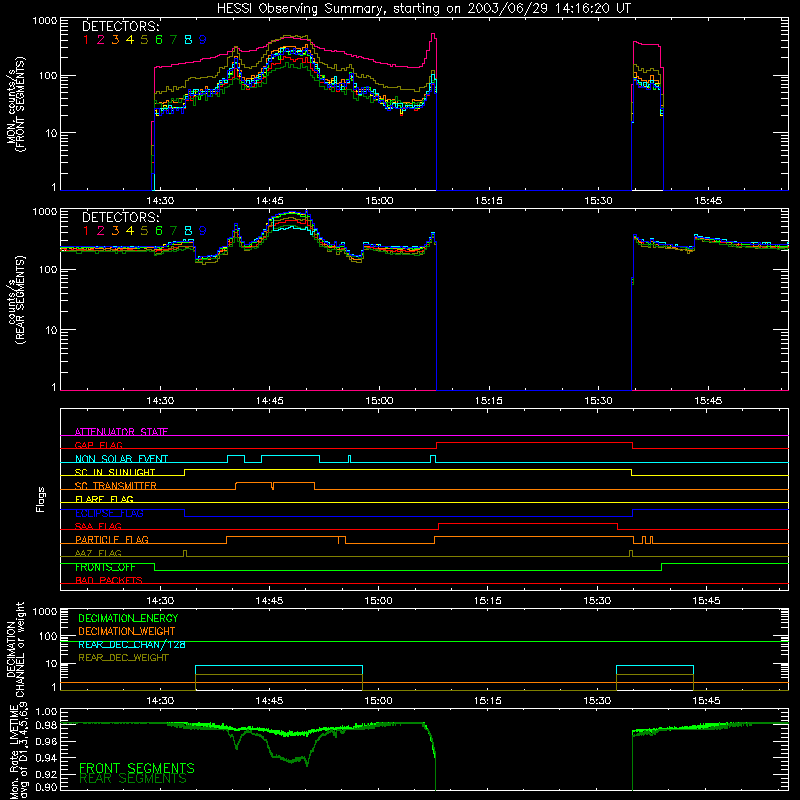Click the FLARE FLAG label
Screen dimensions: 800x800
pos(104,499)
